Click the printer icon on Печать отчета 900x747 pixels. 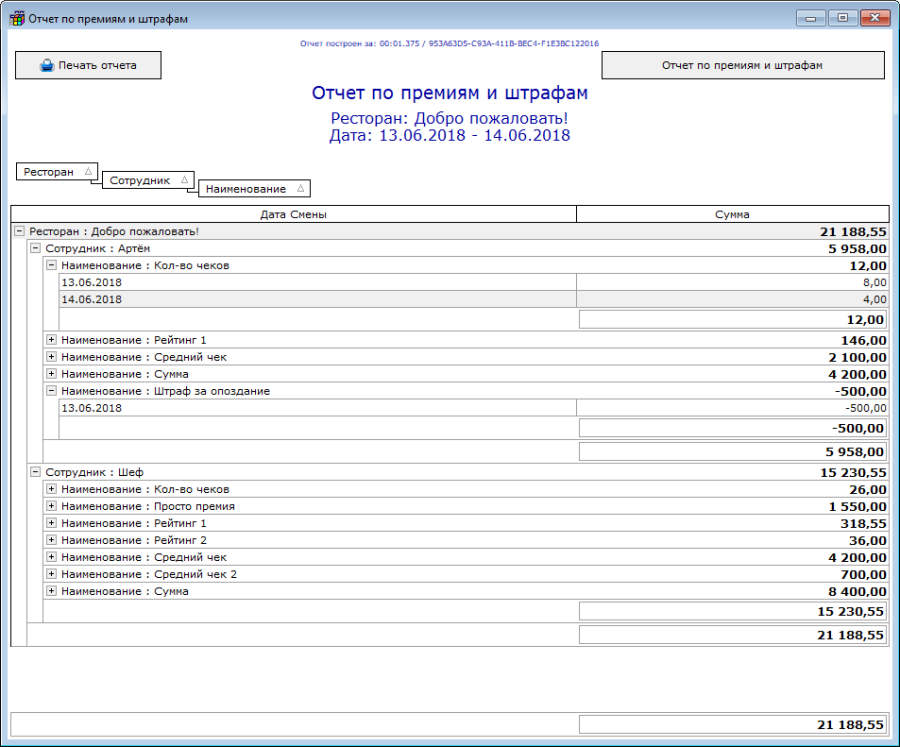(46, 66)
